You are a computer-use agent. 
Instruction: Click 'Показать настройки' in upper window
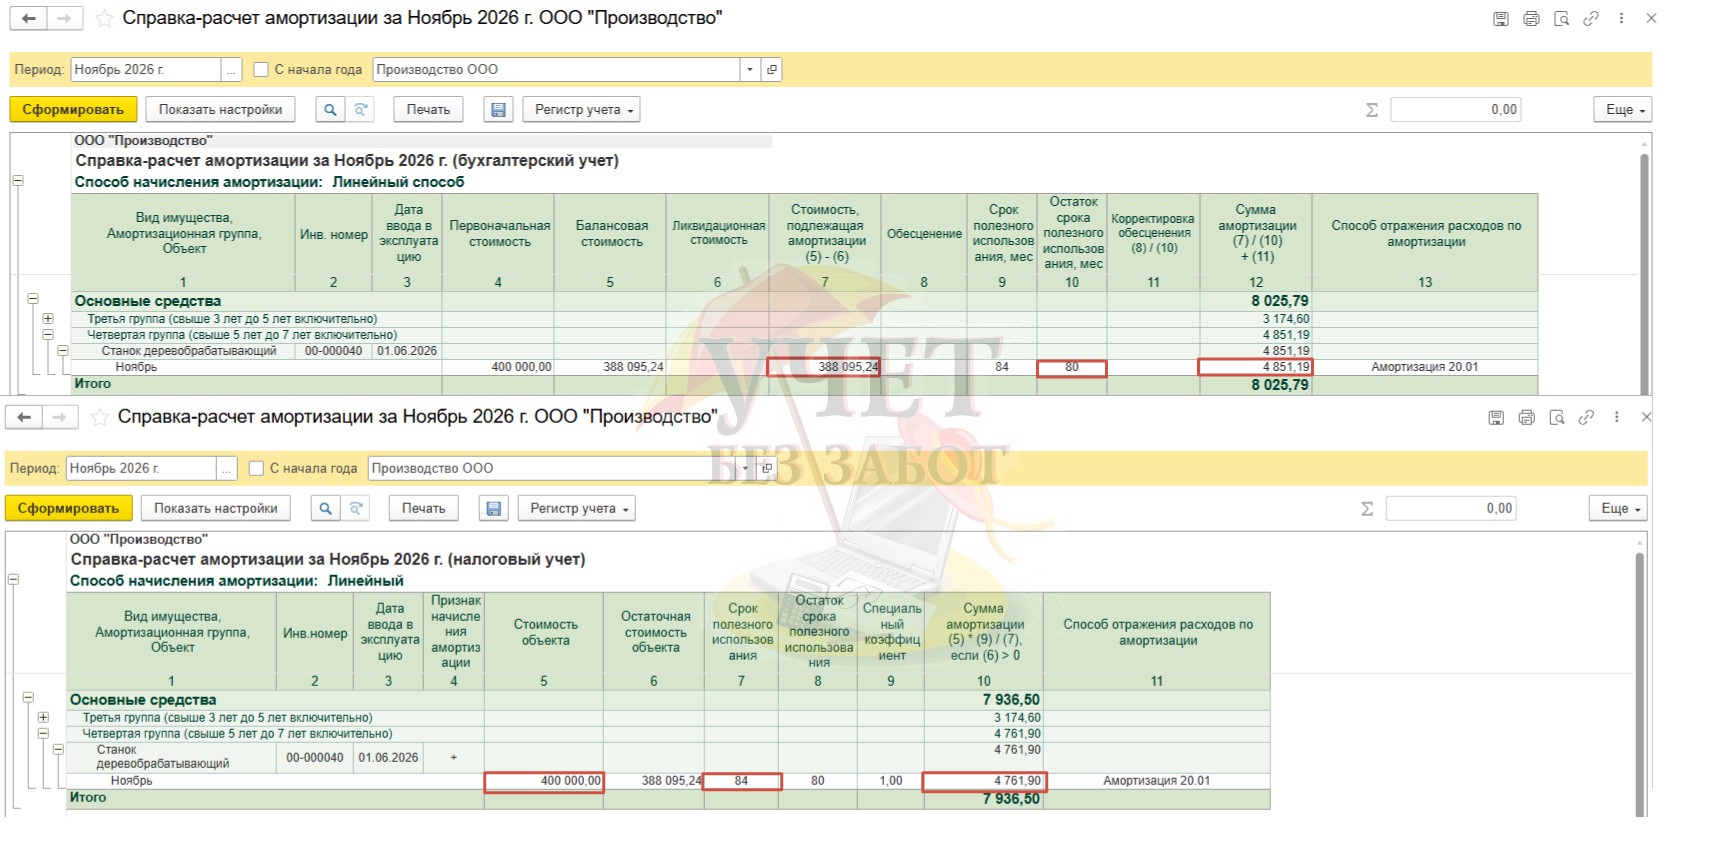click(x=220, y=110)
